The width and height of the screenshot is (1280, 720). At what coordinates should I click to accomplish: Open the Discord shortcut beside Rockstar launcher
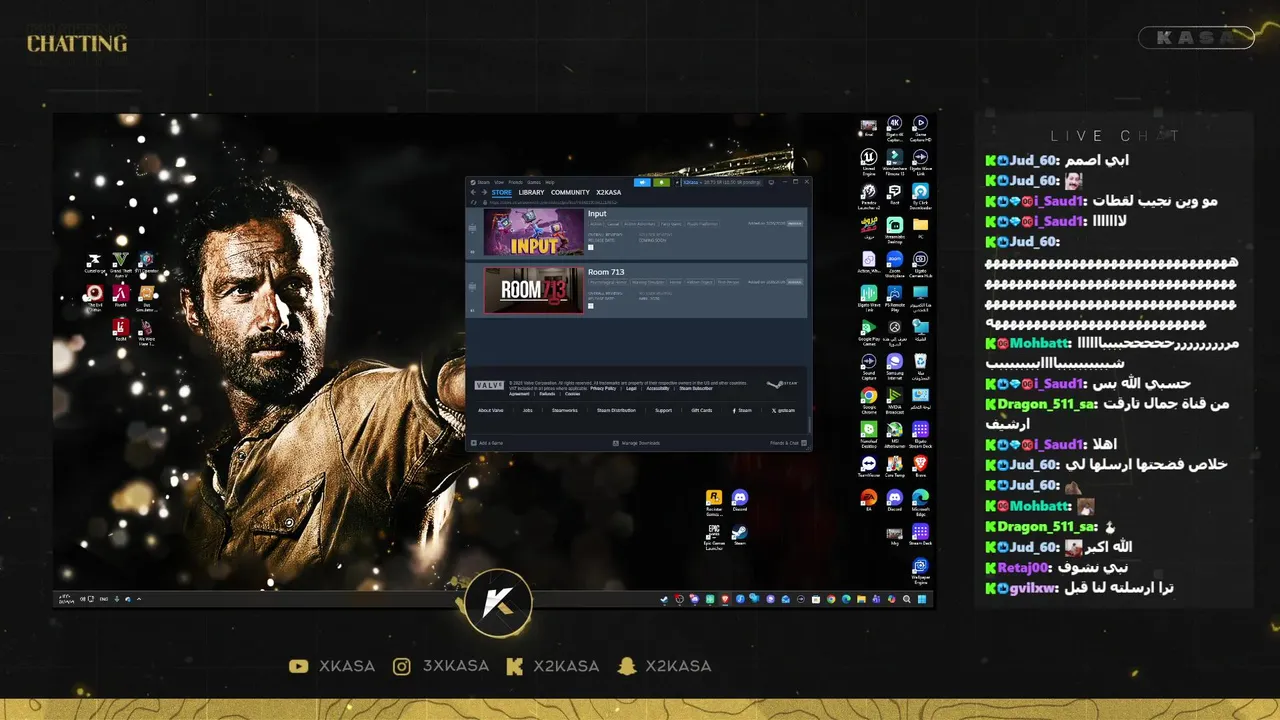point(740,500)
